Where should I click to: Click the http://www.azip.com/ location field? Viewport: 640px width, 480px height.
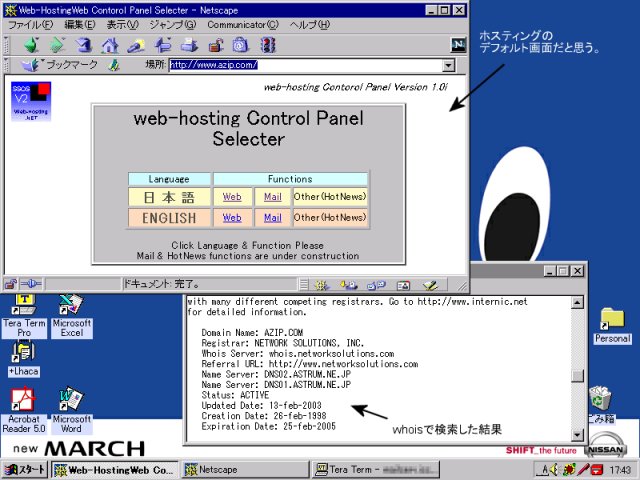pos(305,65)
